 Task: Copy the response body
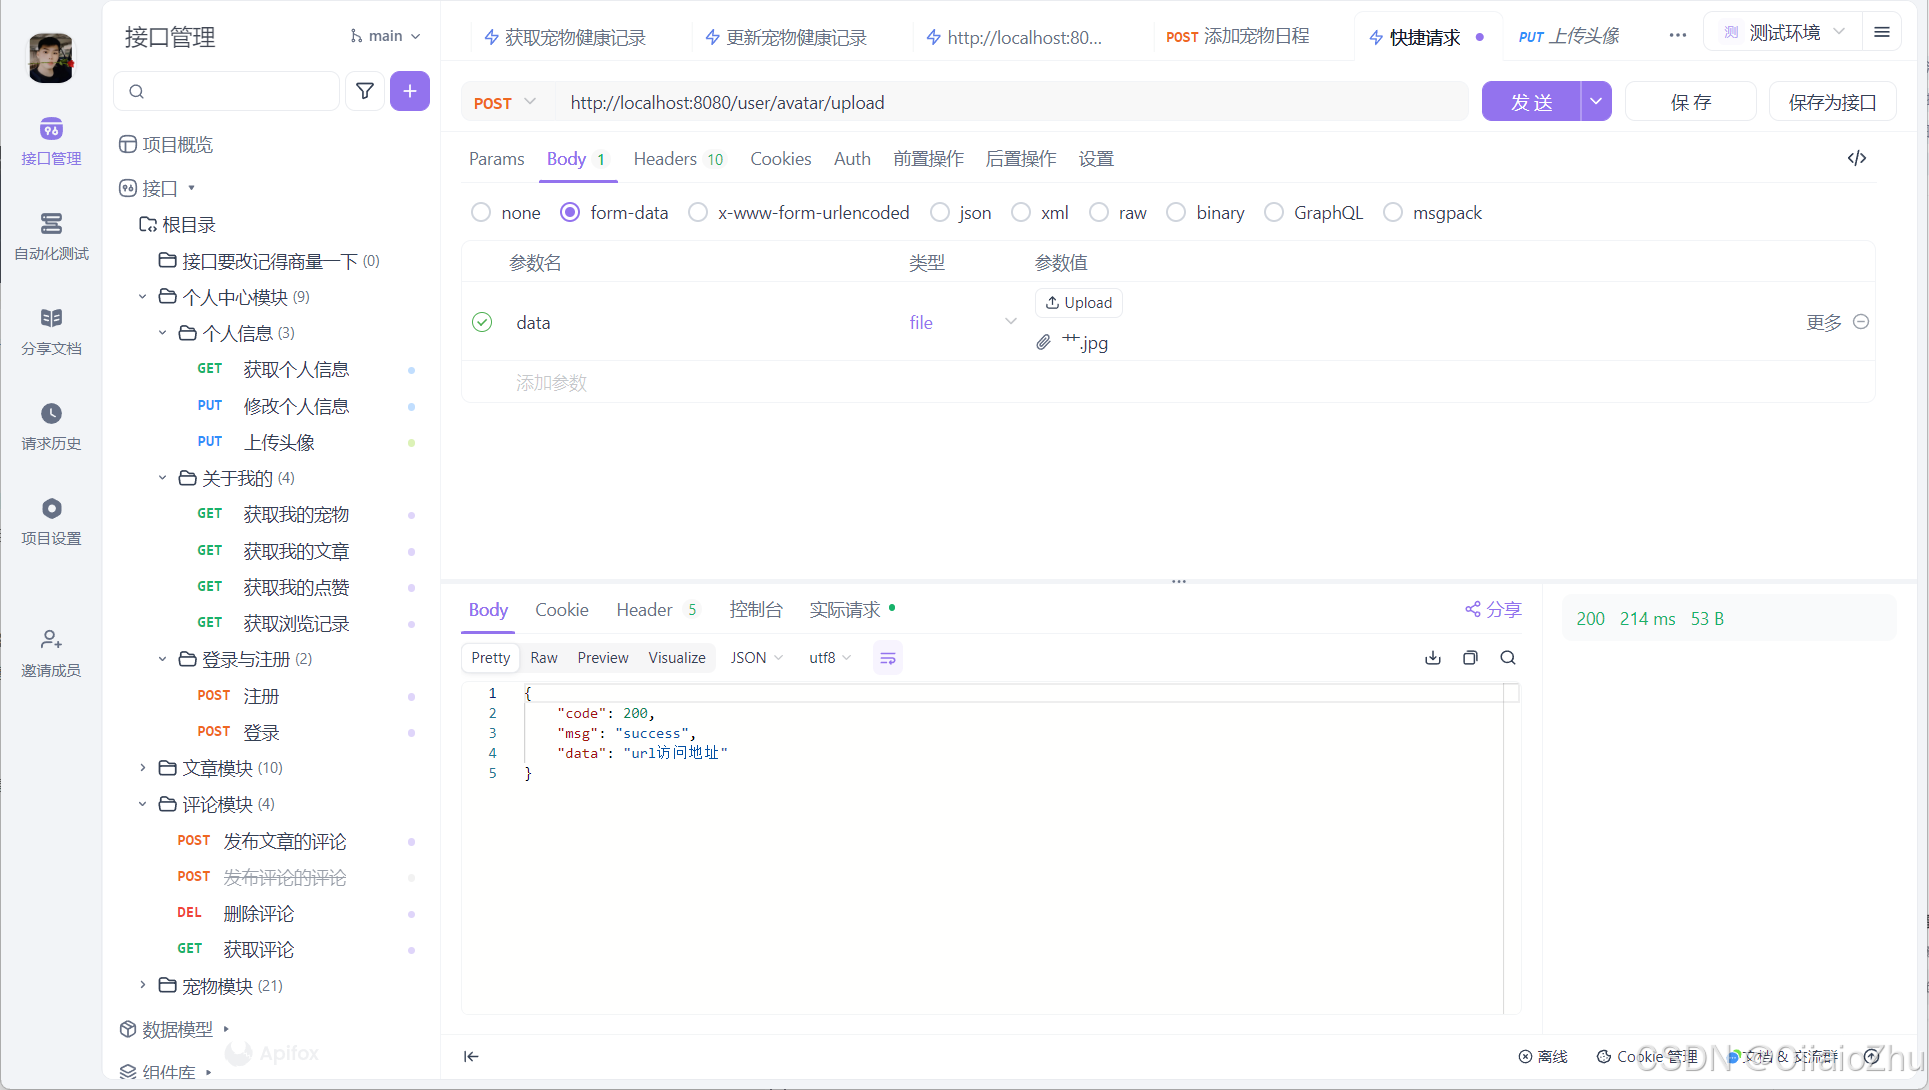tap(1470, 658)
